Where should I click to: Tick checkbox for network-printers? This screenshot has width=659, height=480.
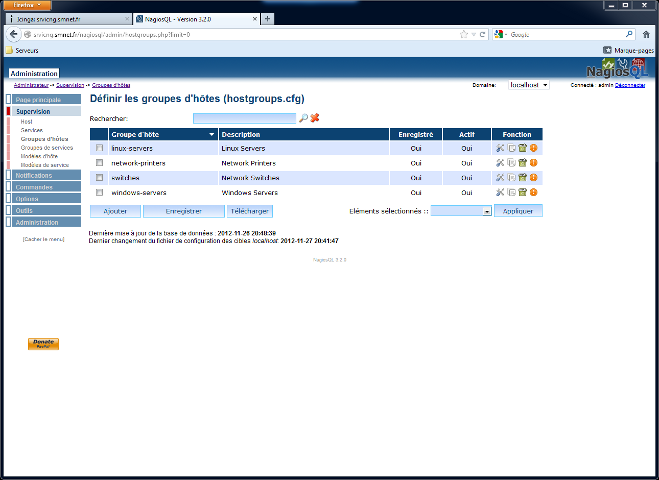click(x=99, y=163)
